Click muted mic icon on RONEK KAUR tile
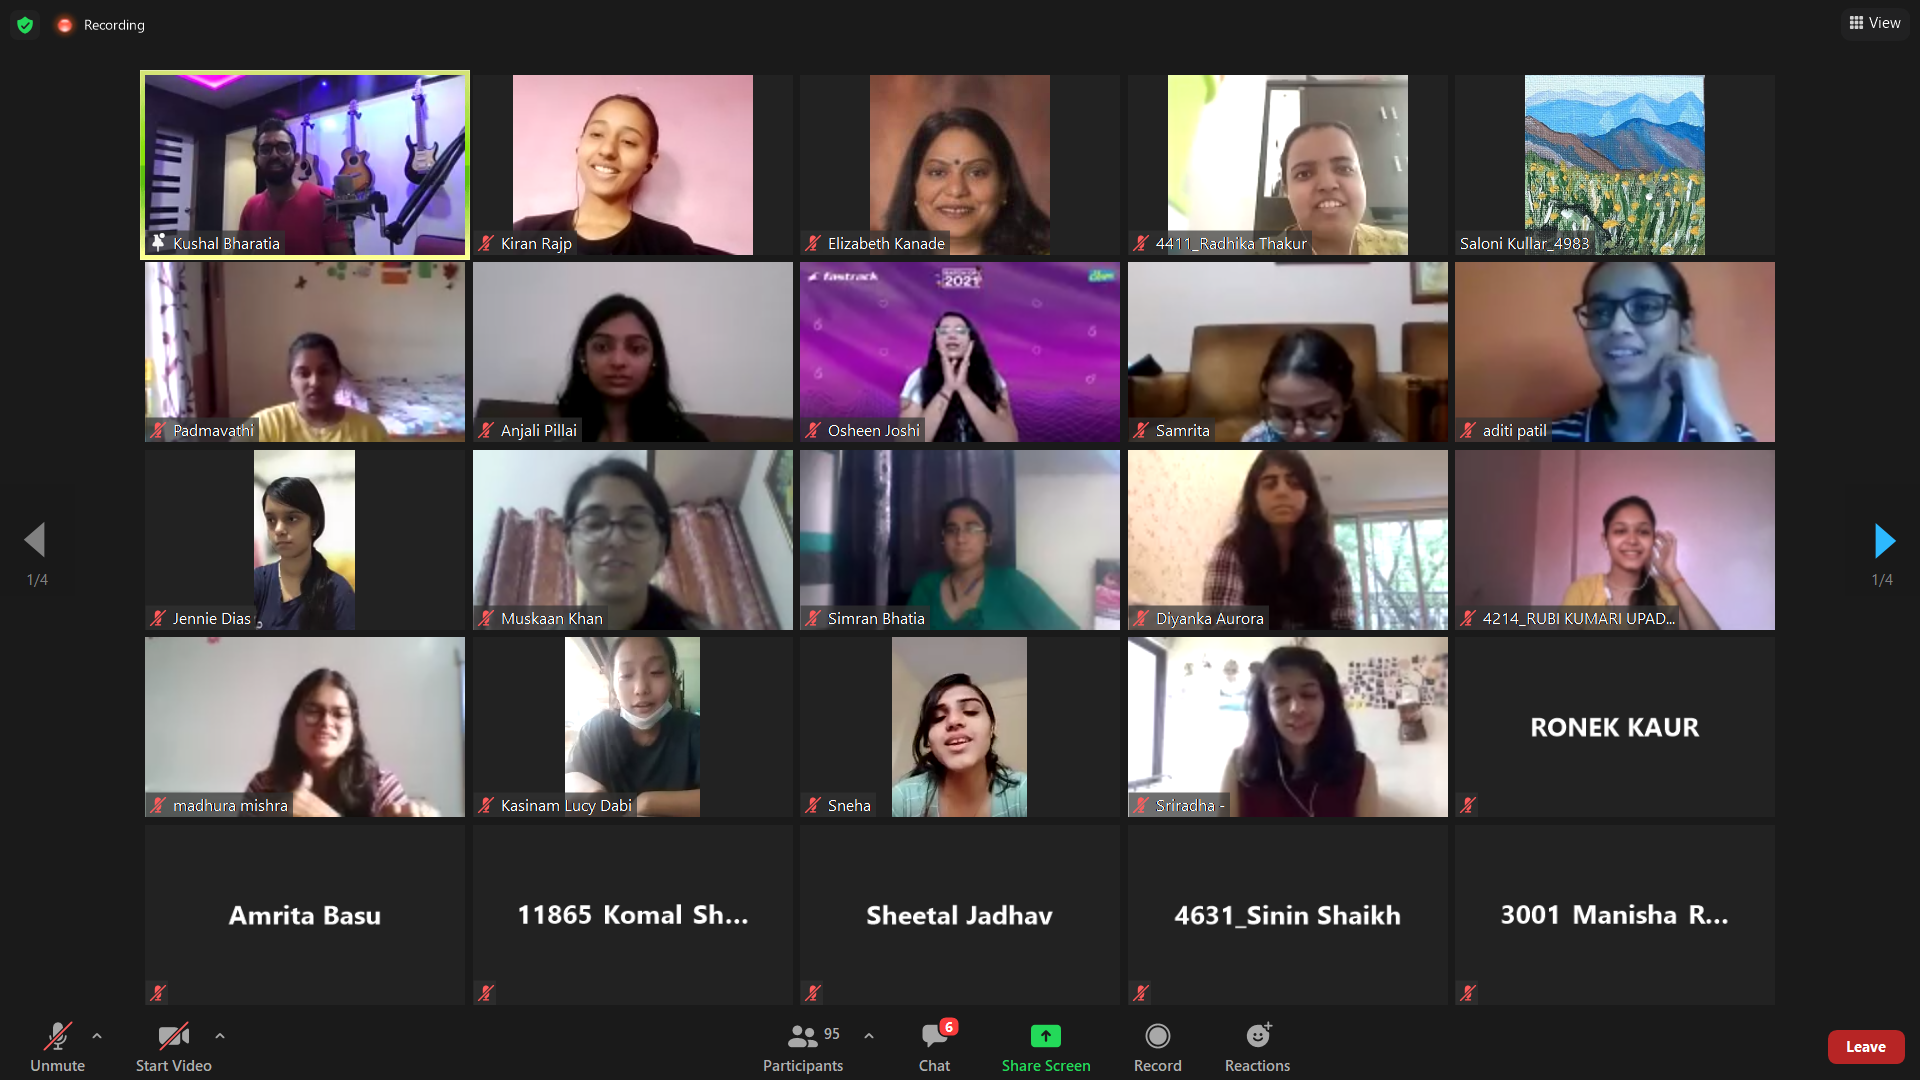 [1468, 805]
